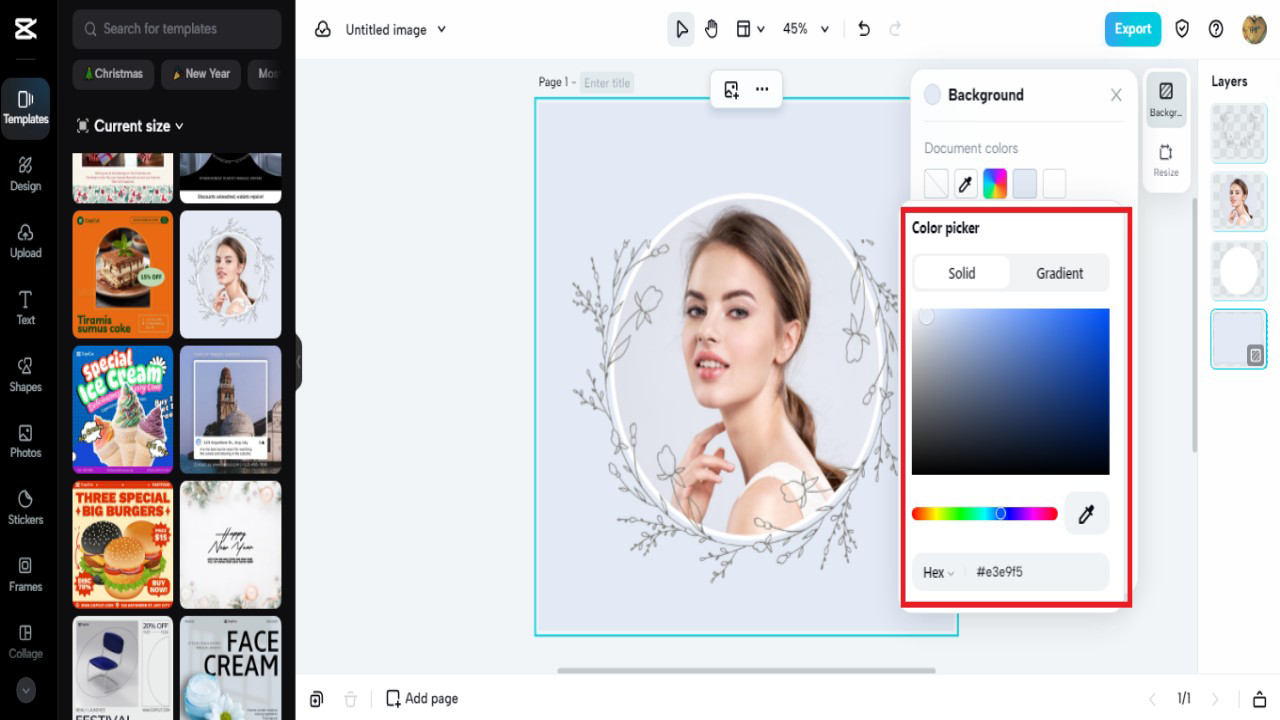This screenshot has width=1280, height=720.
Task: Open the 45% zoom level dropdown
Action: click(806, 29)
